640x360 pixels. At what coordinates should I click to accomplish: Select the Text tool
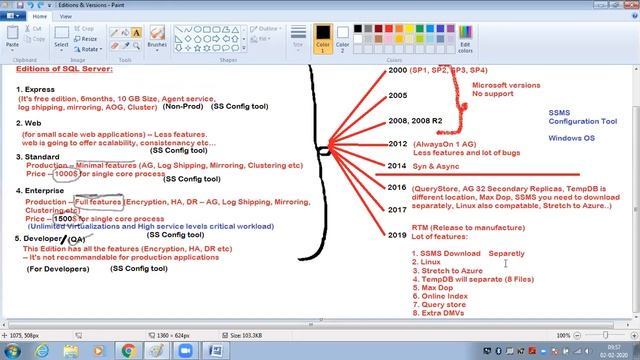click(x=136, y=33)
